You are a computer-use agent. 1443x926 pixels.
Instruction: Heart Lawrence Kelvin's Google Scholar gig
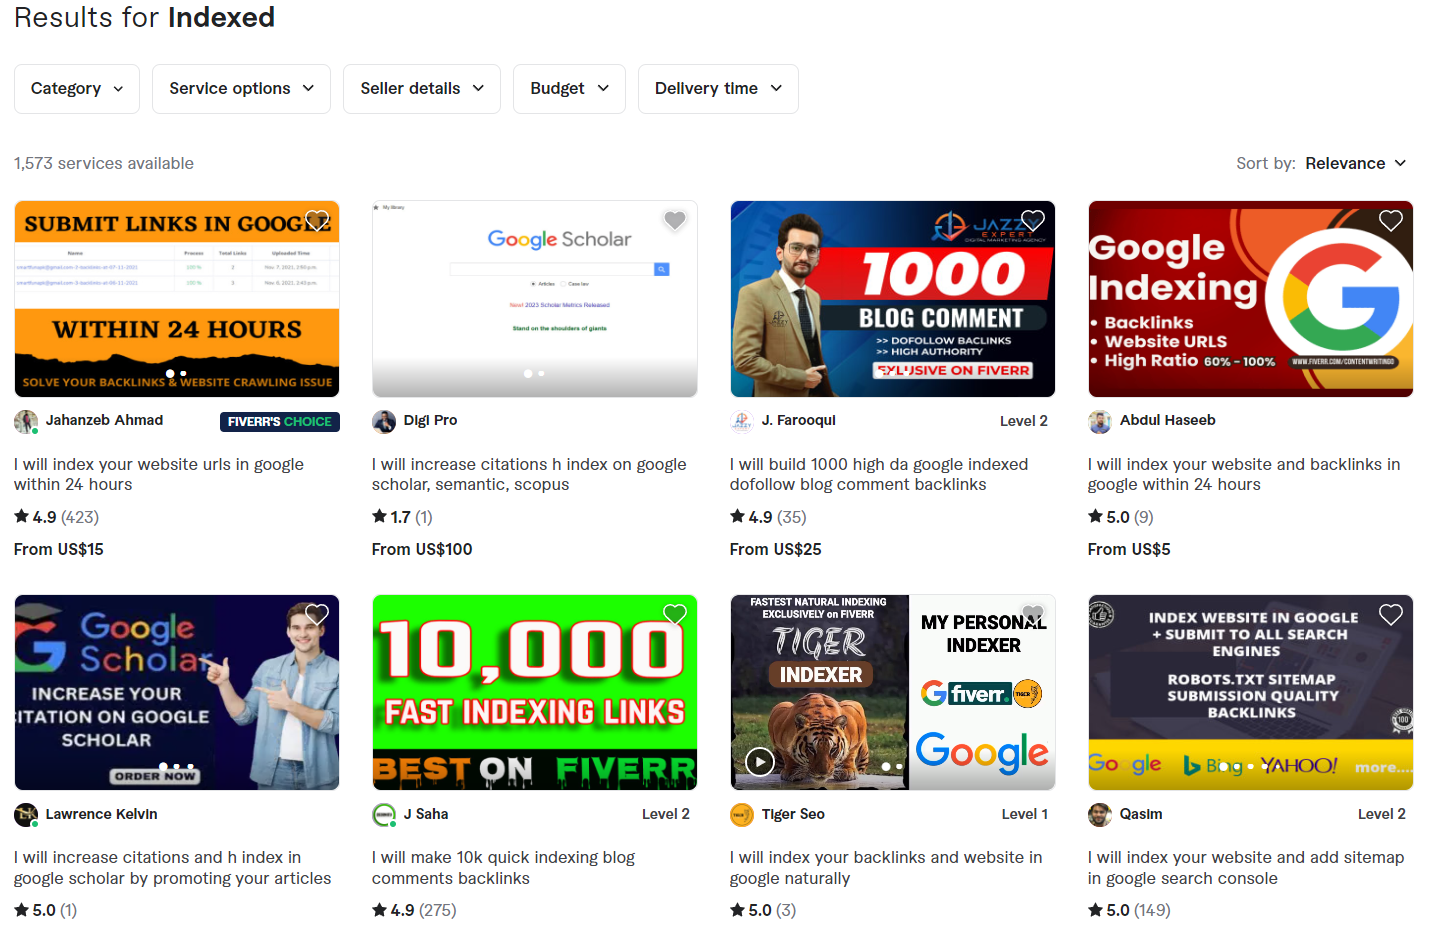(317, 615)
